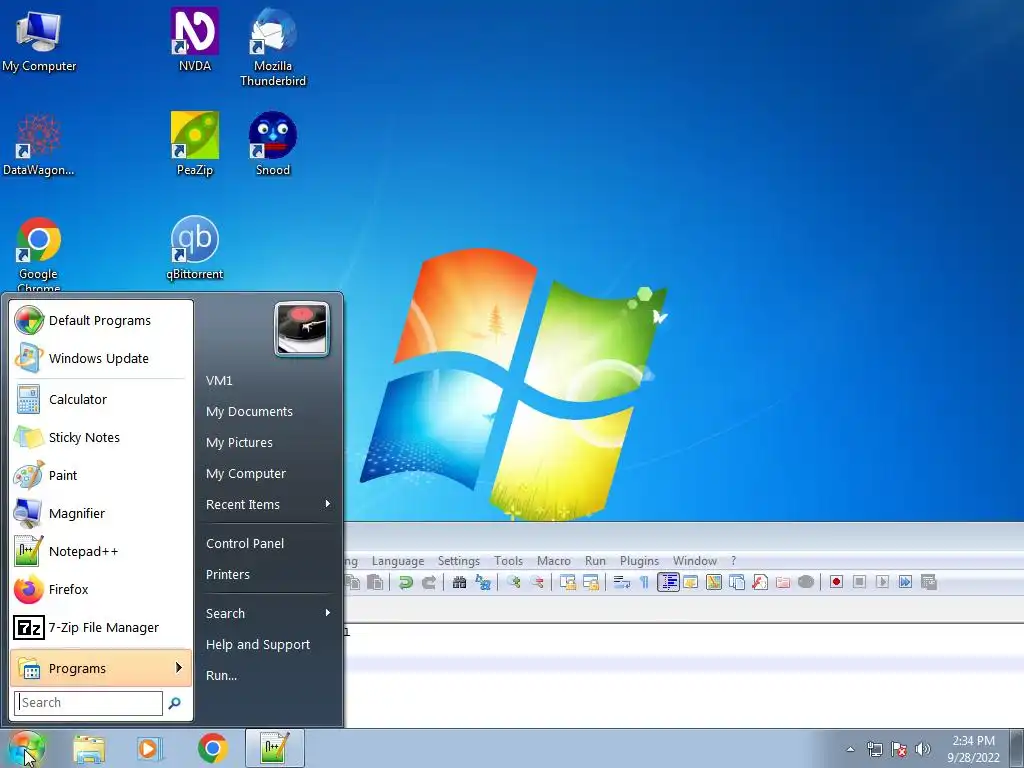Open Default Programs from Start menu
The height and width of the screenshot is (768, 1024).
click(x=101, y=321)
